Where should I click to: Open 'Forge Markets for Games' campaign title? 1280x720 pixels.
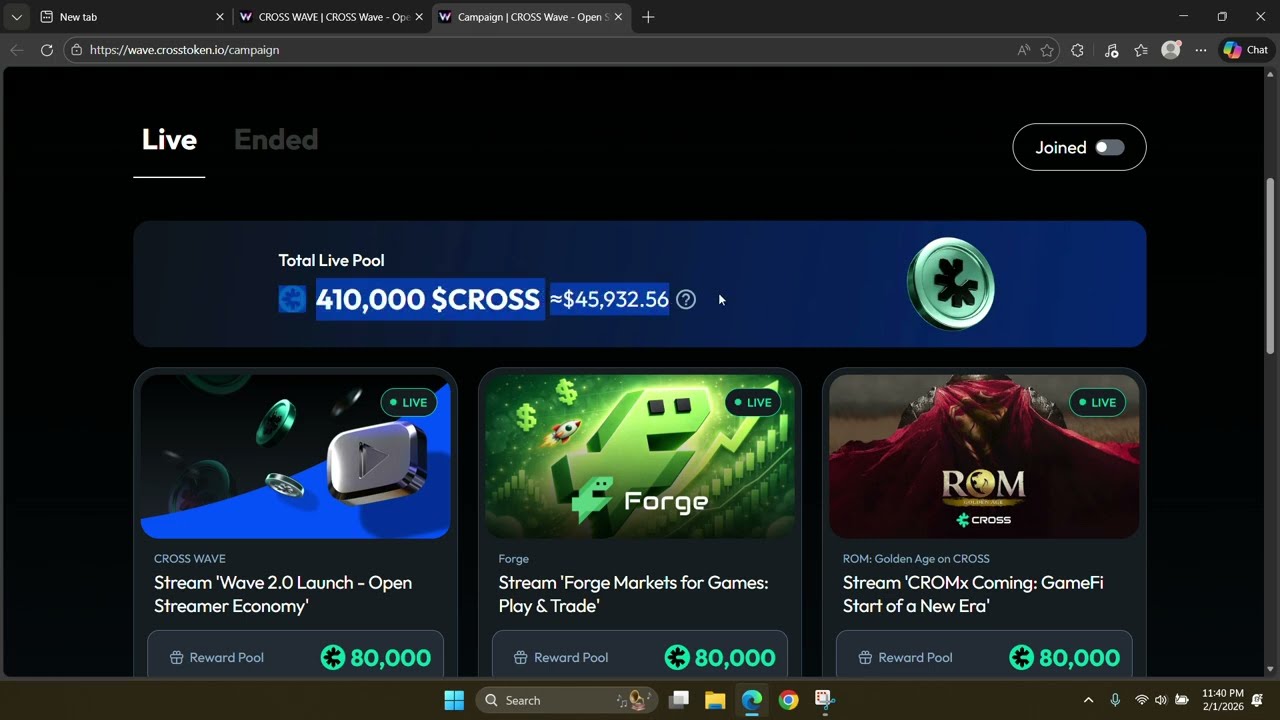click(634, 594)
